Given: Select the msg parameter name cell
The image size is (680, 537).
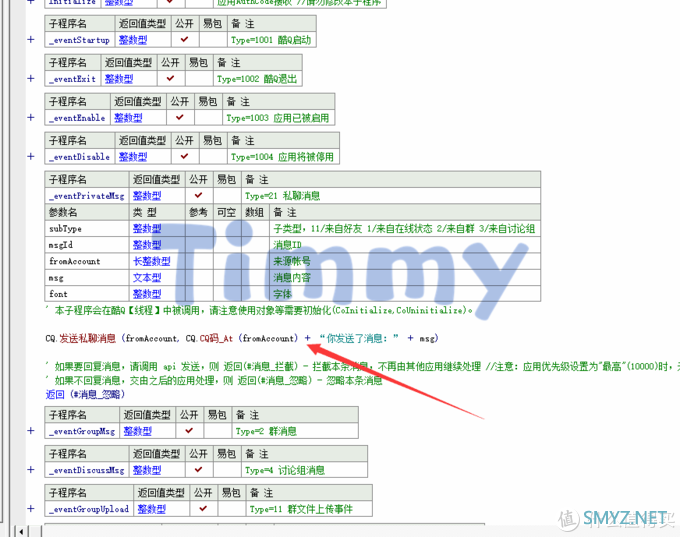Looking at the screenshot, I should click(x=87, y=278).
